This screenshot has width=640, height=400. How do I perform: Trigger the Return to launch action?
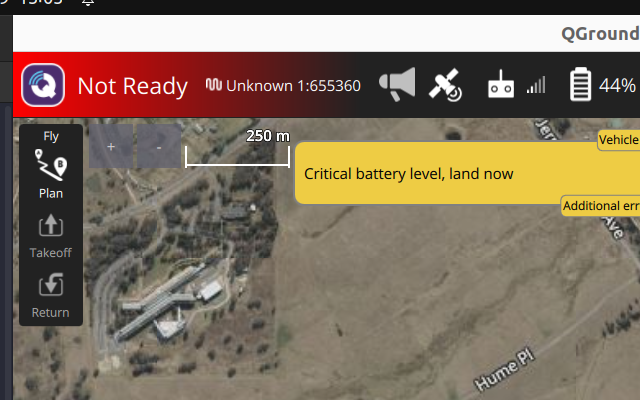tap(51, 296)
